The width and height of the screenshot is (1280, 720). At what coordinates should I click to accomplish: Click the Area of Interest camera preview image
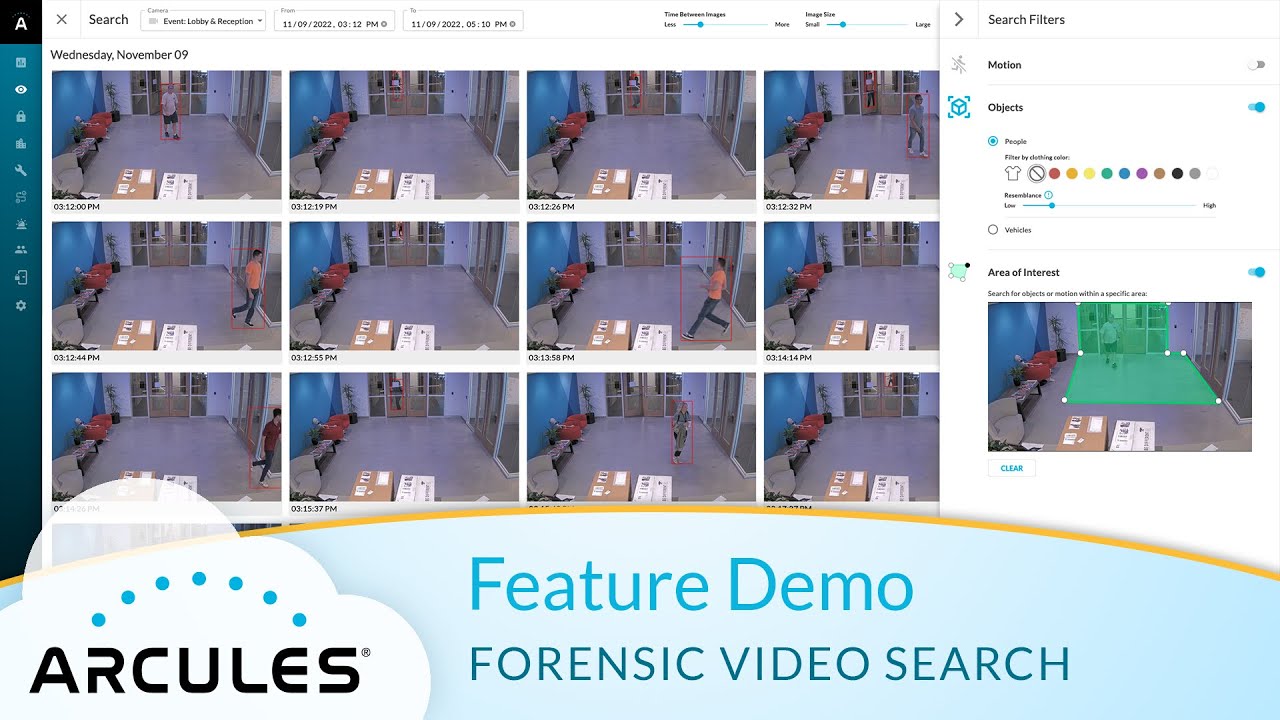point(1119,376)
